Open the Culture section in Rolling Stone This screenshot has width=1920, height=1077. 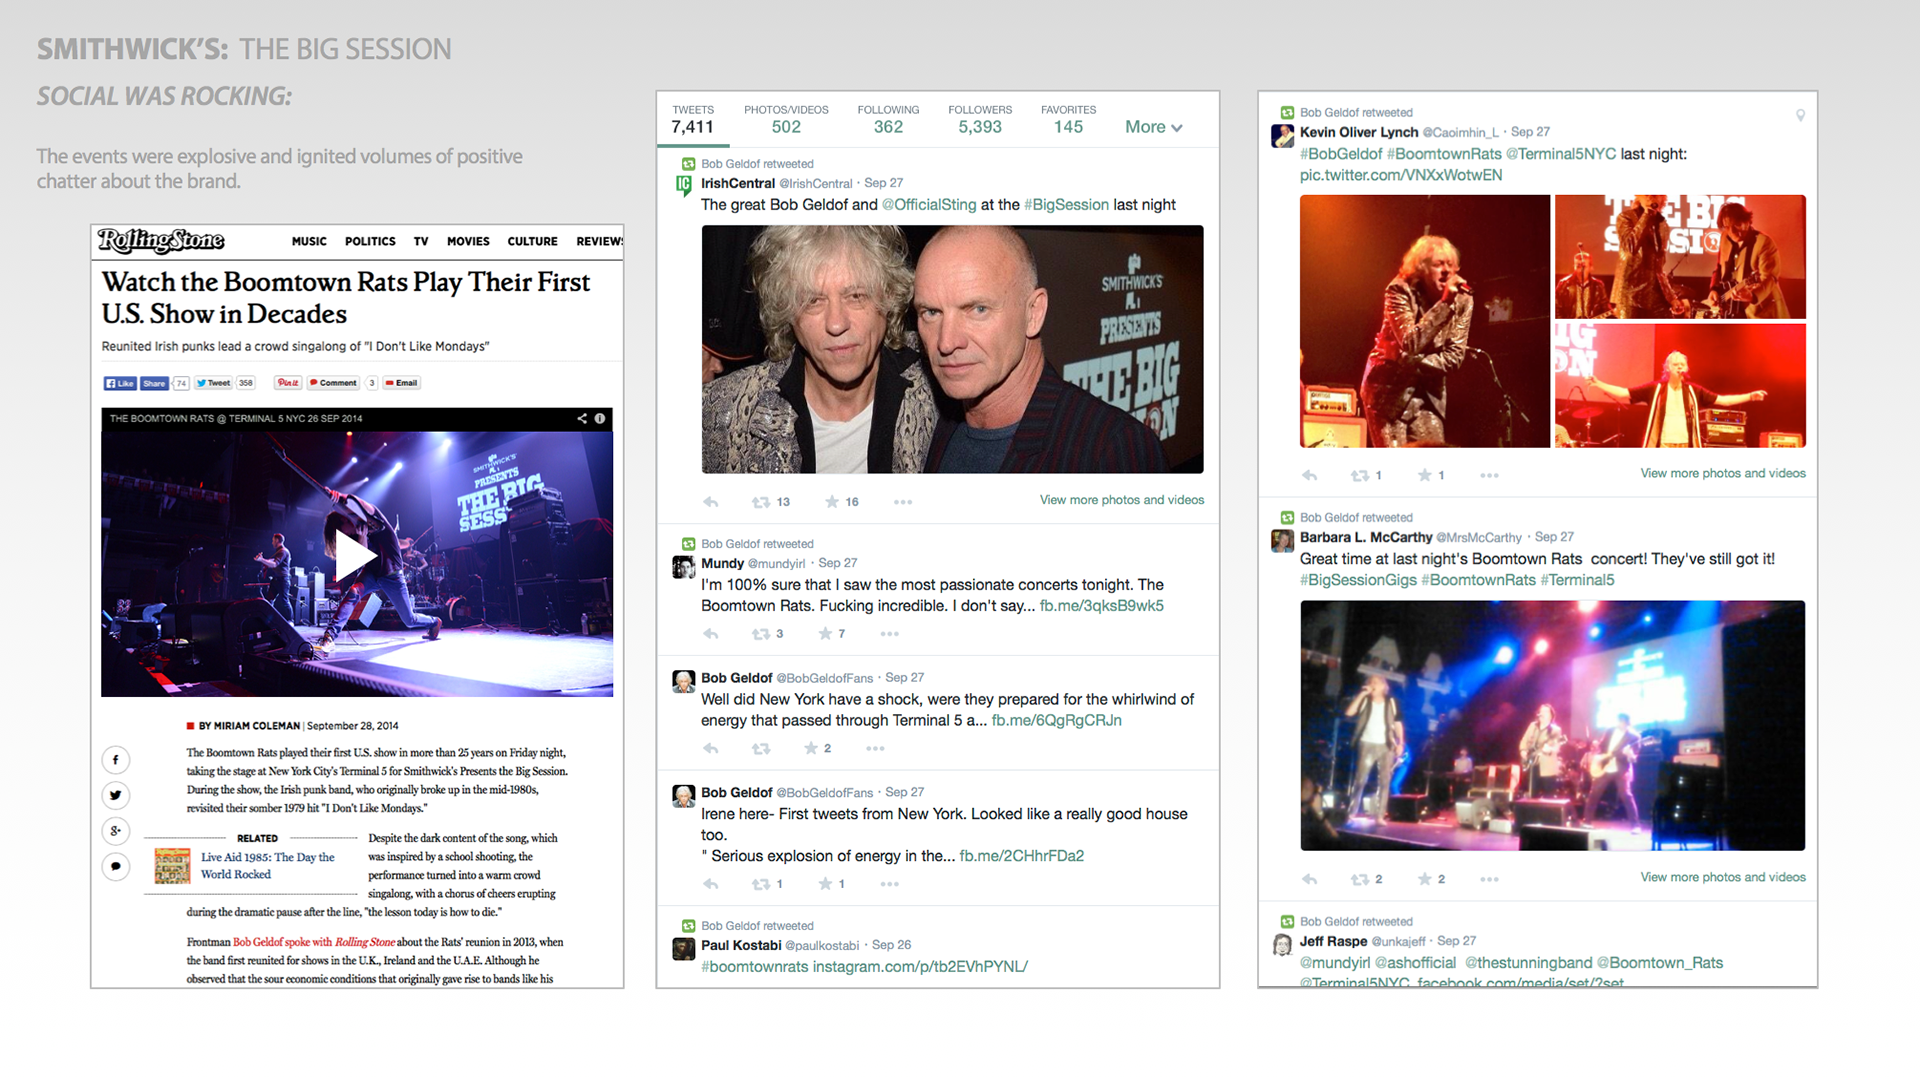click(532, 241)
